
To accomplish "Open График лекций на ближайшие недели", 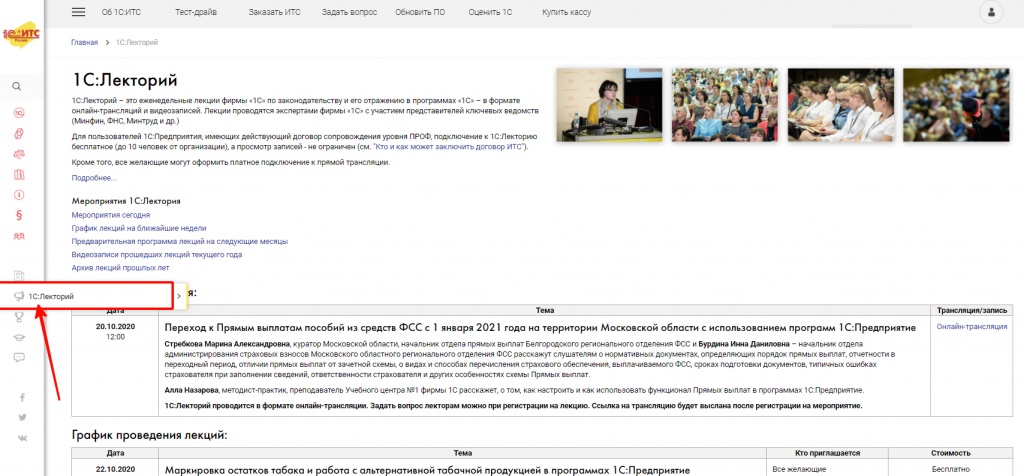I will (138, 228).
